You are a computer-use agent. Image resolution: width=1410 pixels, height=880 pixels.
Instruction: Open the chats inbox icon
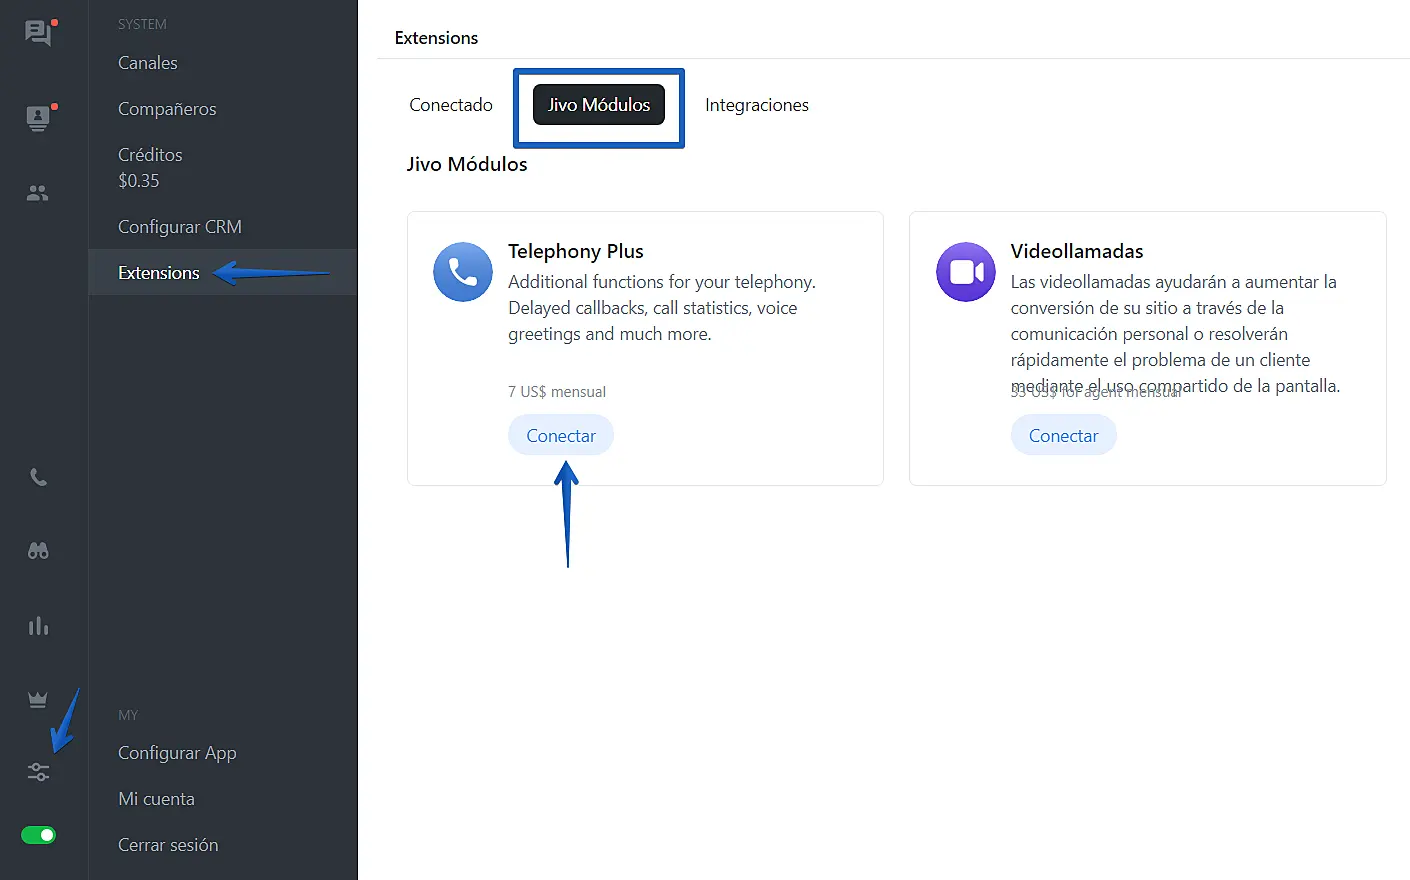click(39, 33)
